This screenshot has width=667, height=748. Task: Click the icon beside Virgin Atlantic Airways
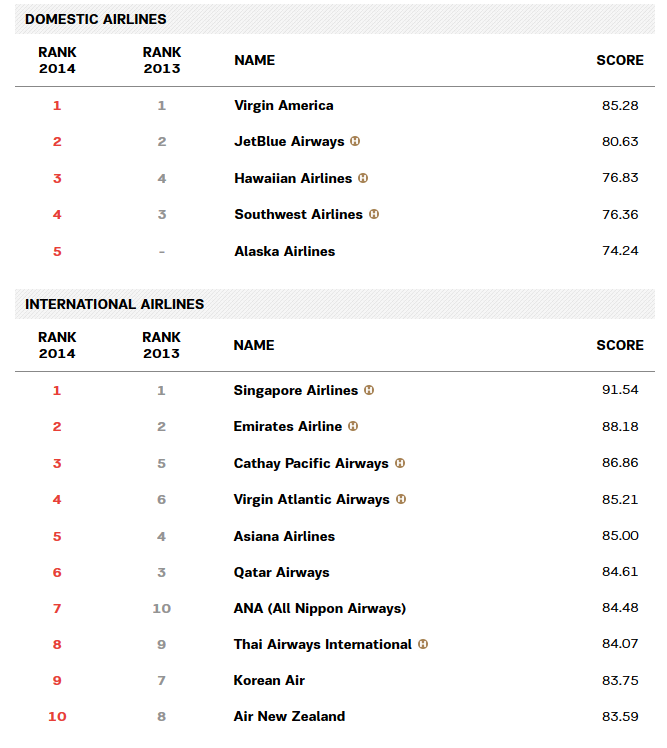click(x=401, y=499)
